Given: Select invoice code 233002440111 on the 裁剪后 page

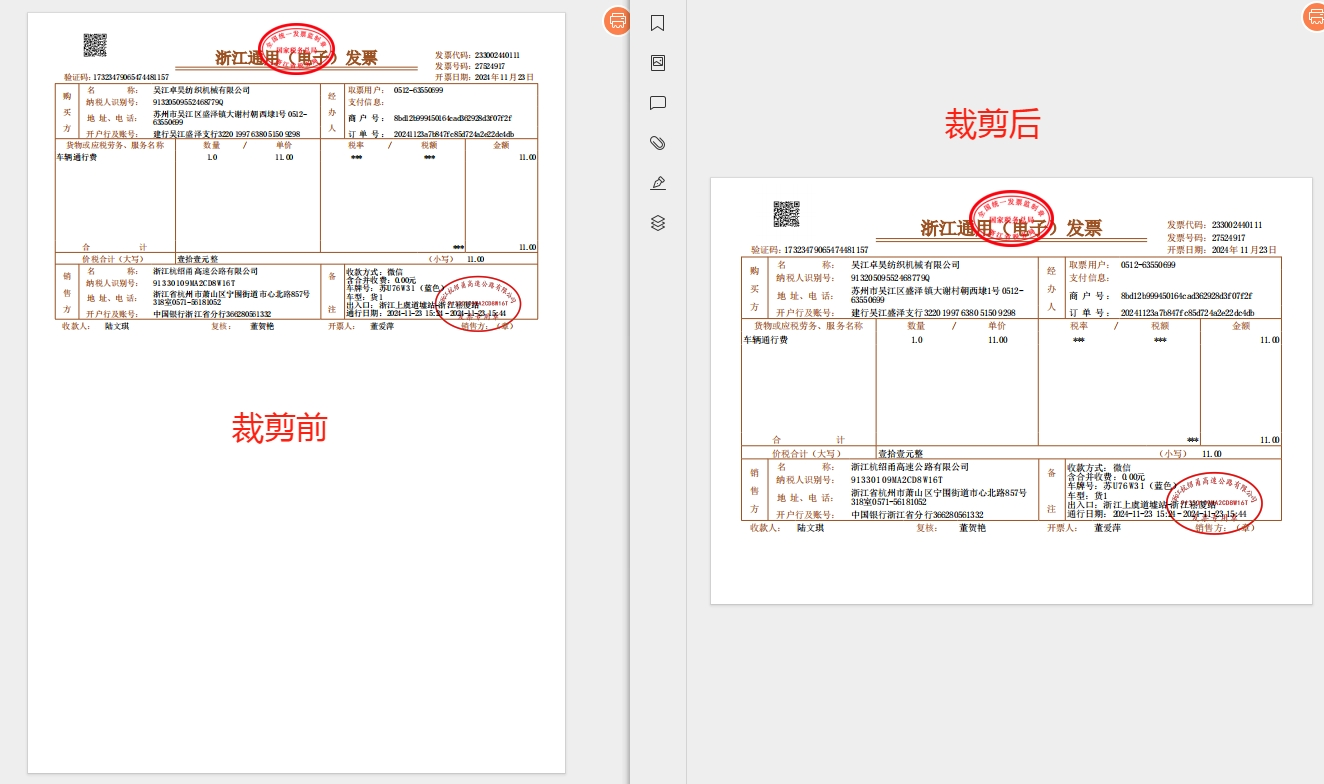Looking at the screenshot, I should tap(1236, 225).
